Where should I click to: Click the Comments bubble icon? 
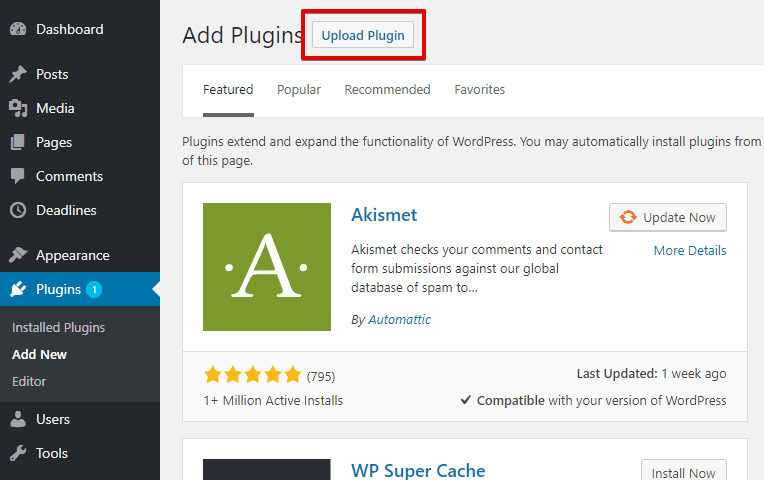(x=18, y=177)
